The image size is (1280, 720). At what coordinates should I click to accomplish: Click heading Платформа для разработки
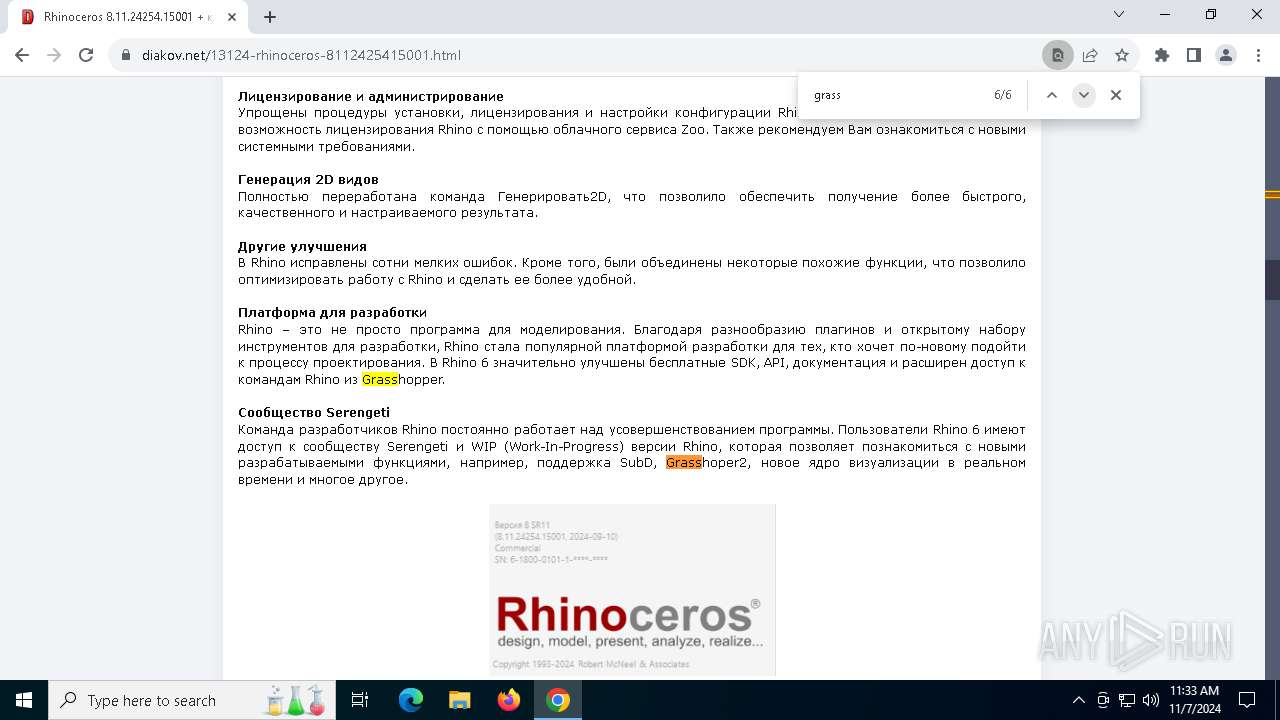(332, 312)
